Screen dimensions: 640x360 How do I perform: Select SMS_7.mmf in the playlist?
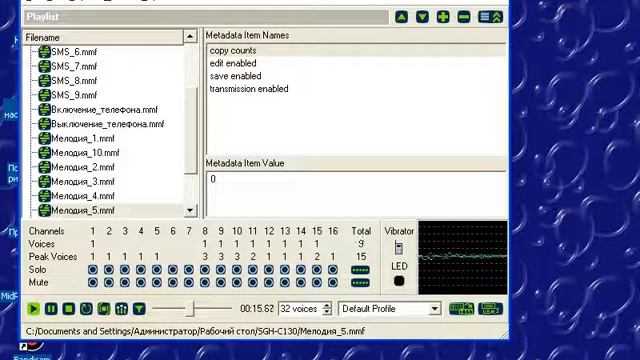pyautogui.click(x=74, y=66)
